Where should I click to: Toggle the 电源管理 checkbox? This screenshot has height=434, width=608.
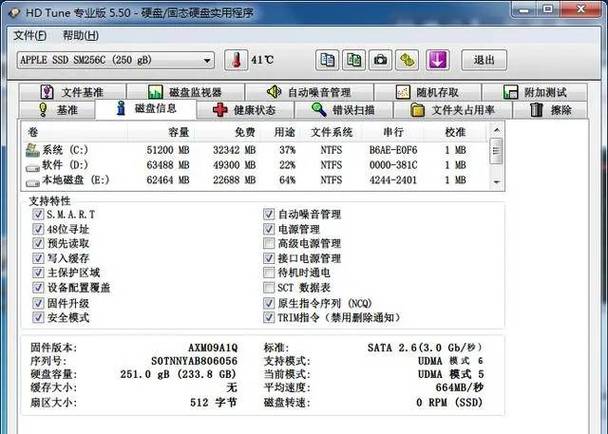pyautogui.click(x=269, y=229)
